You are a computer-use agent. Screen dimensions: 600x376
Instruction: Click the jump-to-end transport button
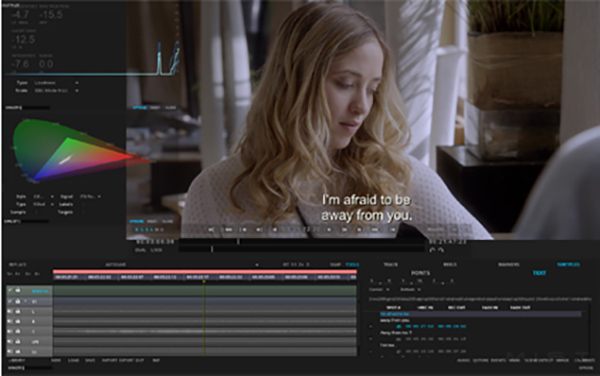(393, 230)
